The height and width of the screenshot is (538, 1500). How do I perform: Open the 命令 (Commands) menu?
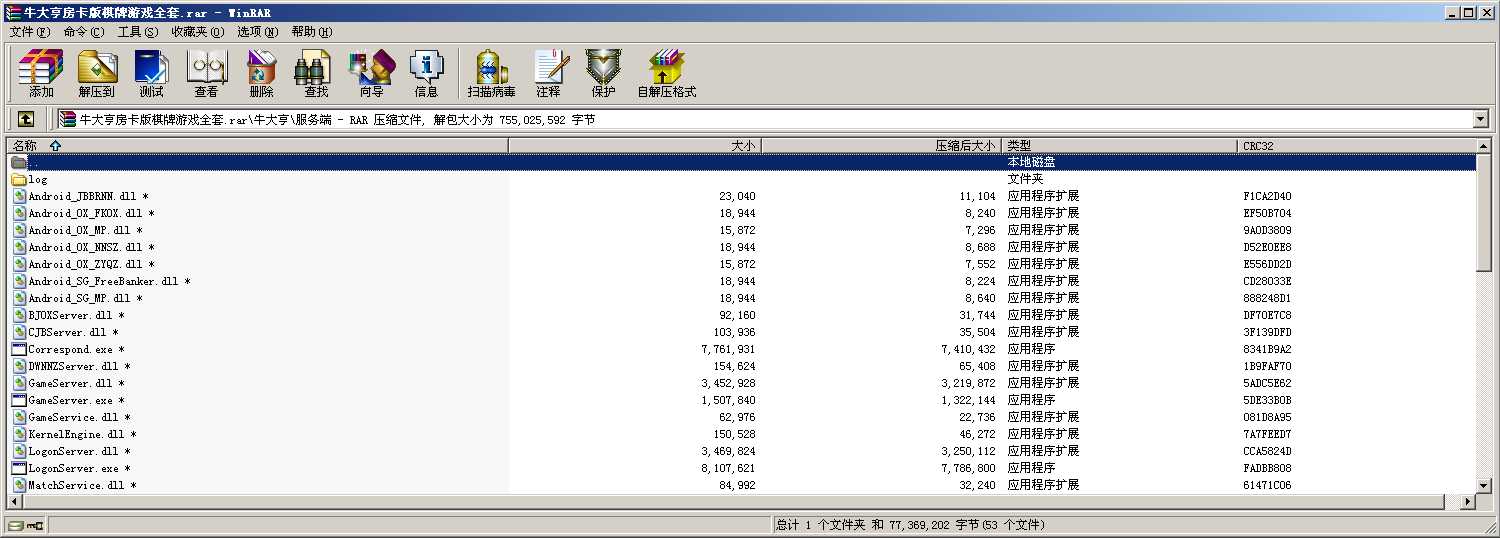(x=83, y=32)
